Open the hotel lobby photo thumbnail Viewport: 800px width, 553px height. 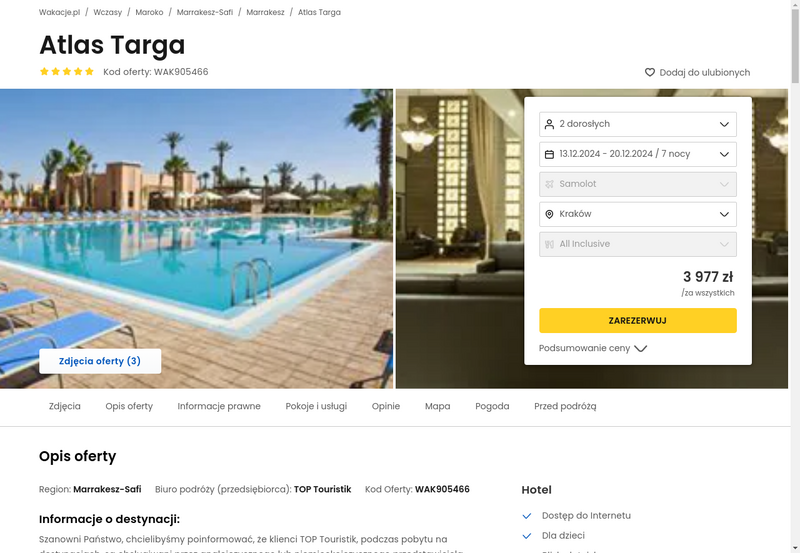tap(459, 239)
